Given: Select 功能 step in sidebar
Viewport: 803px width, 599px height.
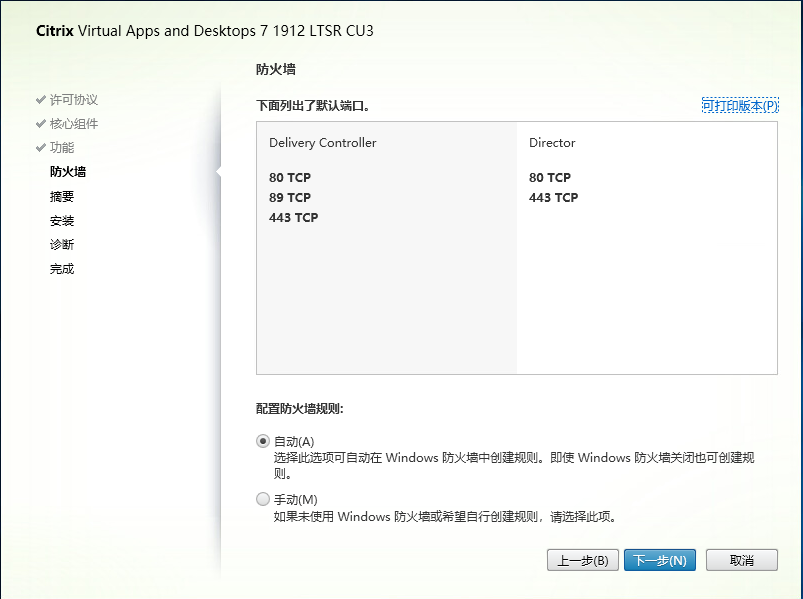Looking at the screenshot, I should (62, 148).
